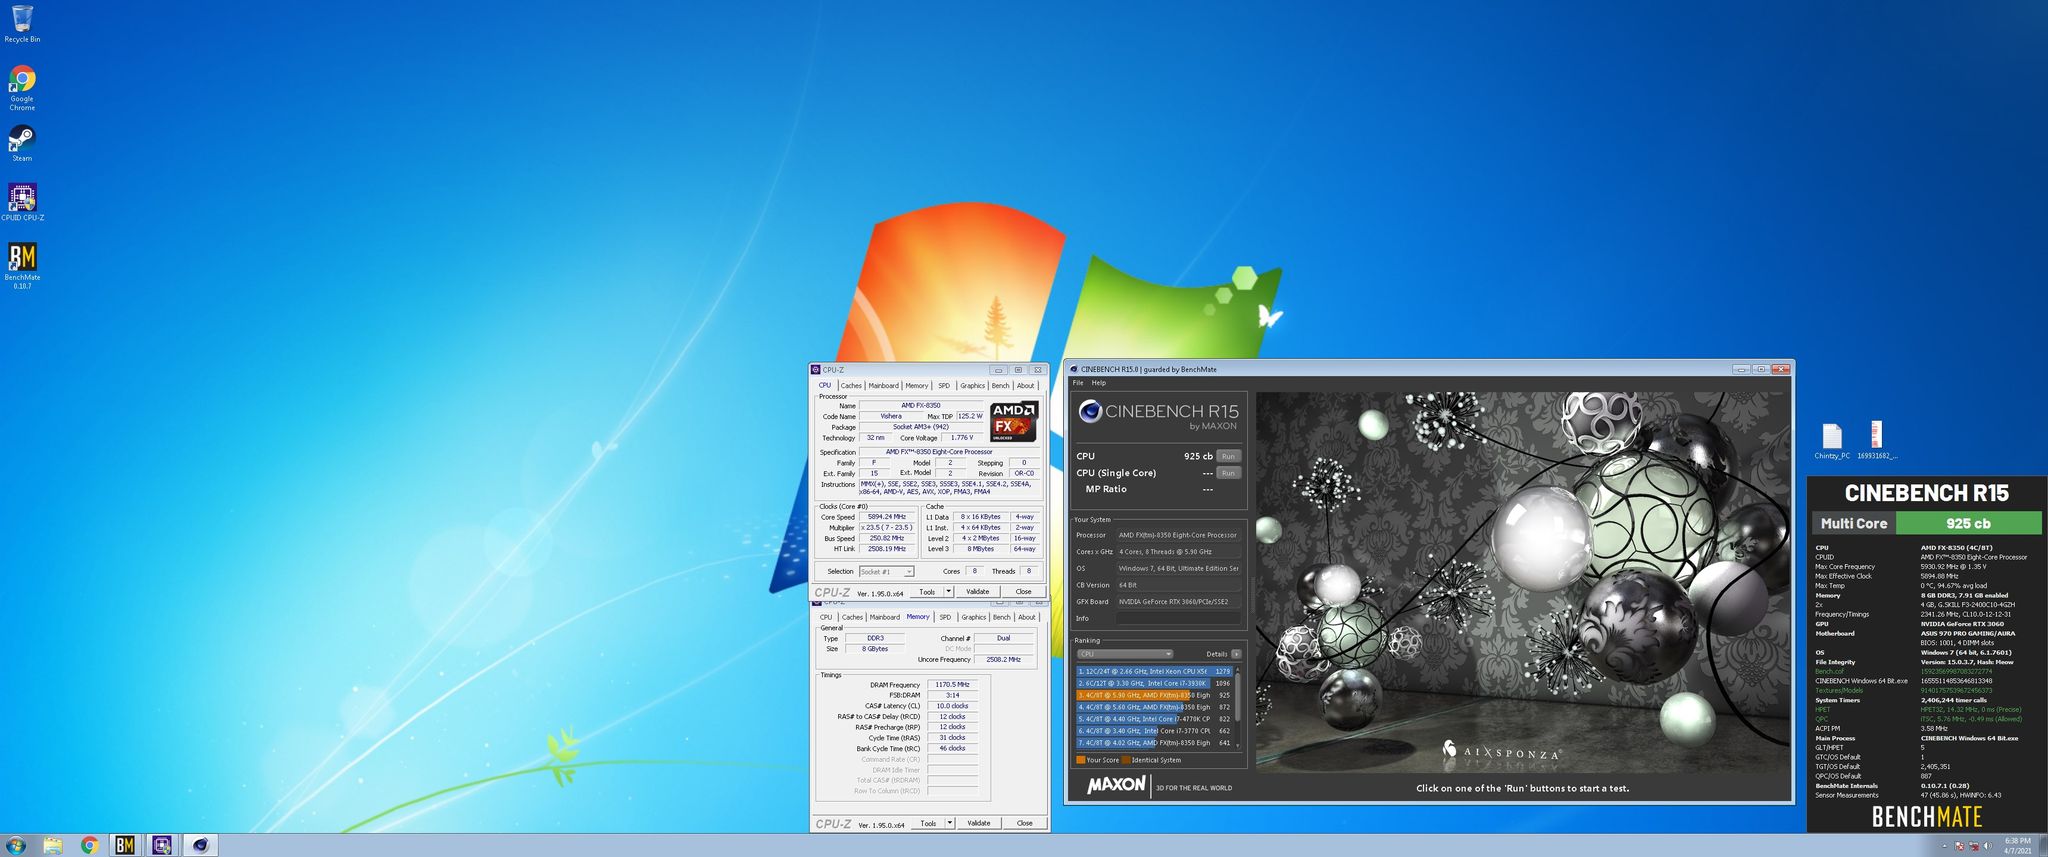Viewport: 2048px width, 857px height.
Task: Click the Info field in Your System
Action: coord(1178,618)
